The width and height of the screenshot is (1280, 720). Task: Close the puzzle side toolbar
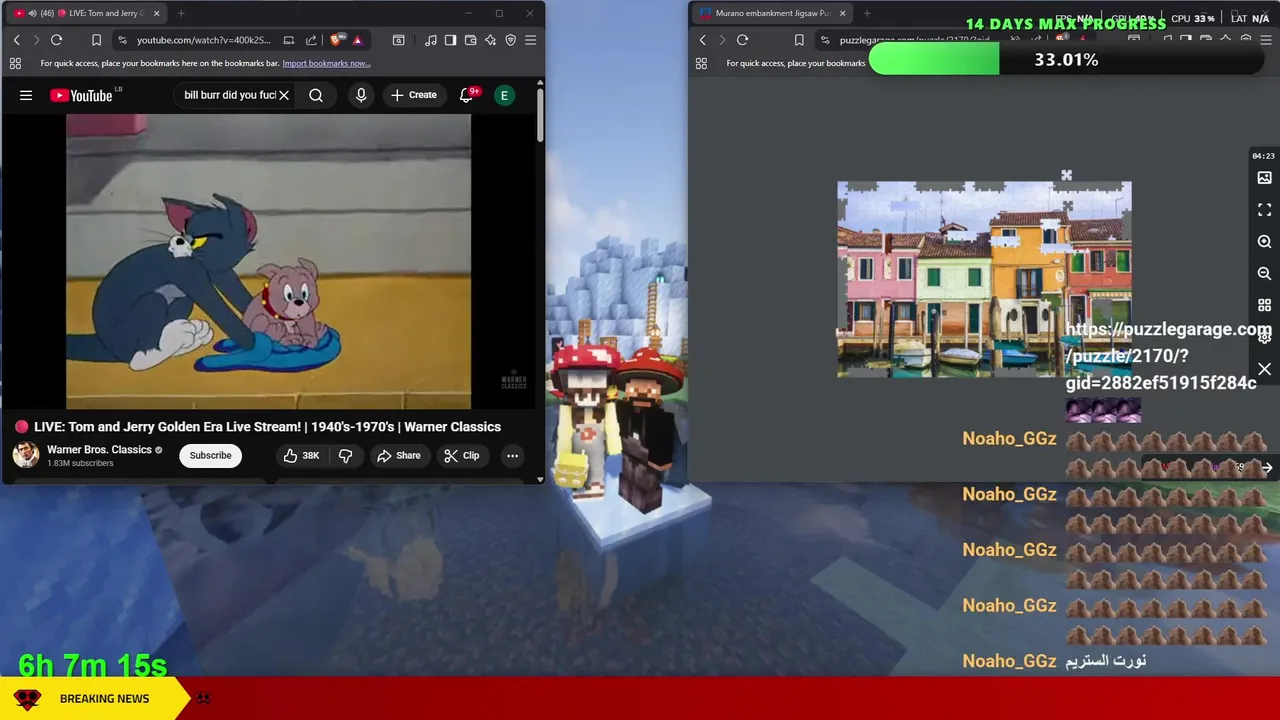click(x=1264, y=370)
